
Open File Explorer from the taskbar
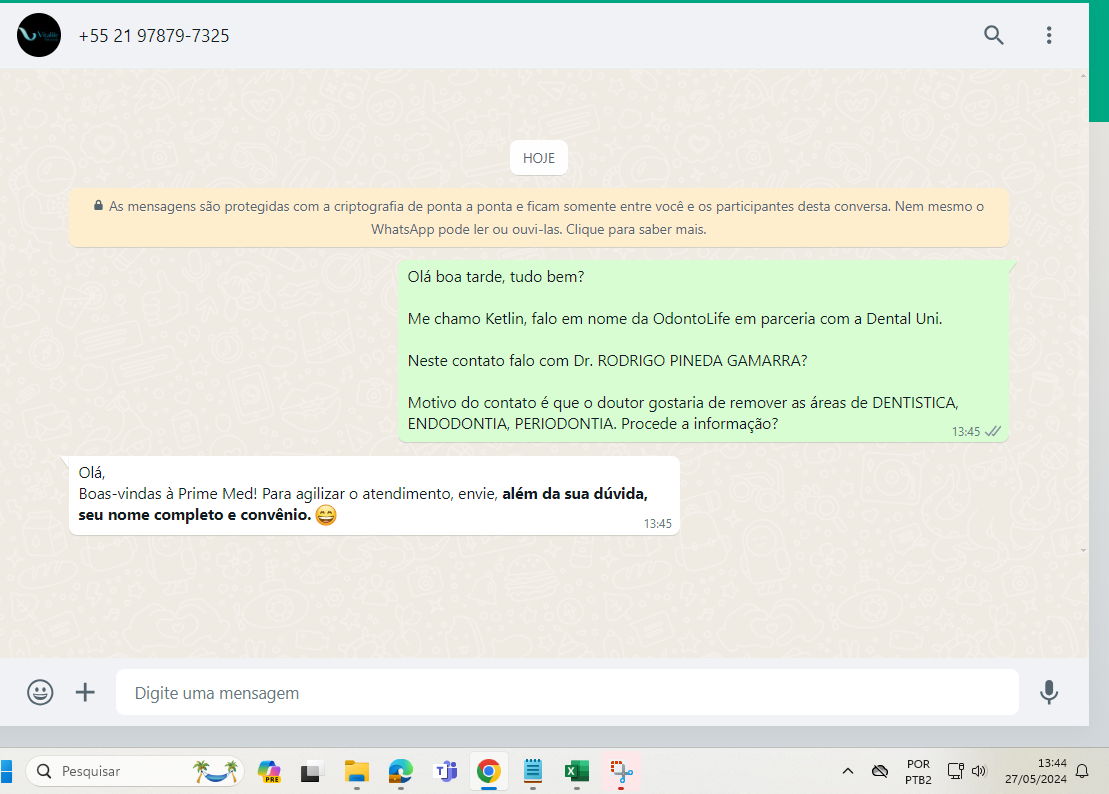click(357, 771)
